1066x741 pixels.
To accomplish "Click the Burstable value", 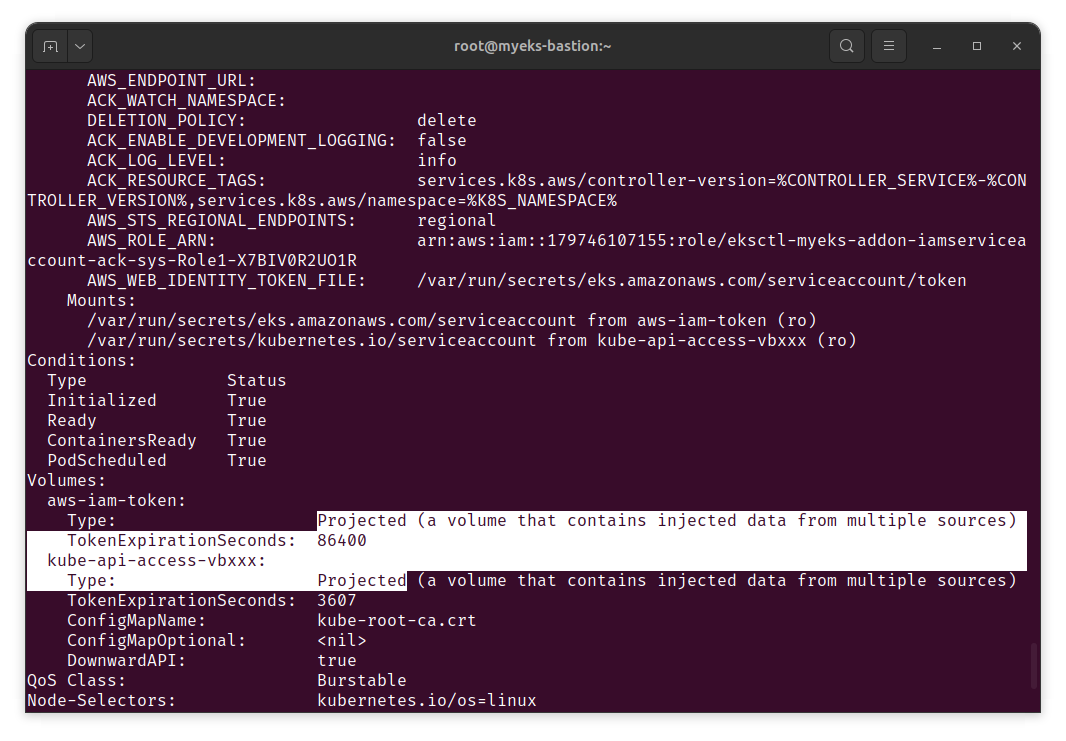I will tap(362, 680).
